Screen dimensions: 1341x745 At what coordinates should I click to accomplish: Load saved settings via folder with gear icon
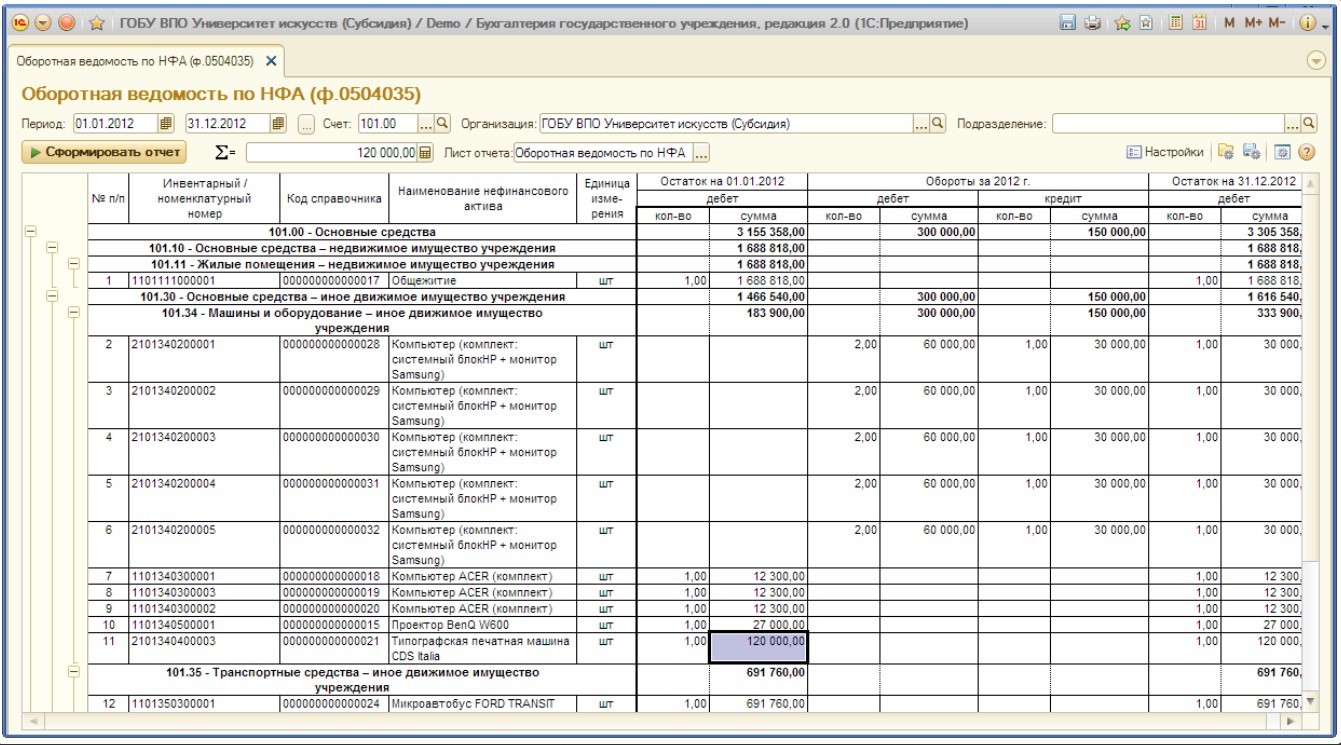[x=1226, y=153]
